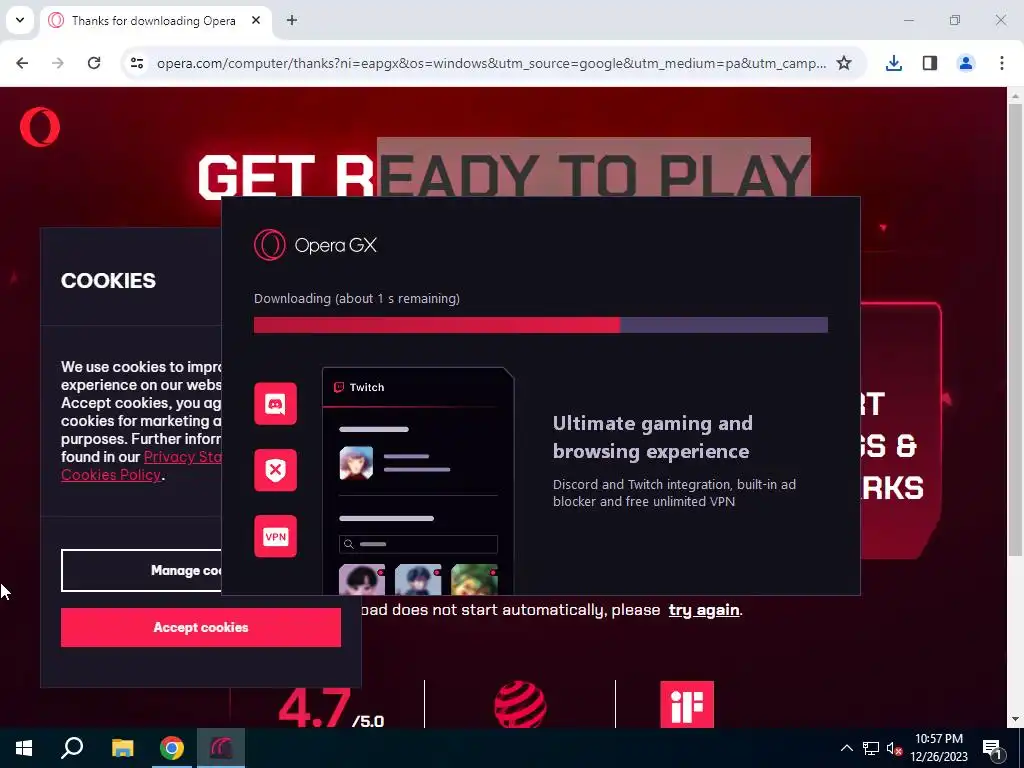Click the Ultimate gaming and browsing experience heading
1024x768 pixels.
tap(652, 438)
